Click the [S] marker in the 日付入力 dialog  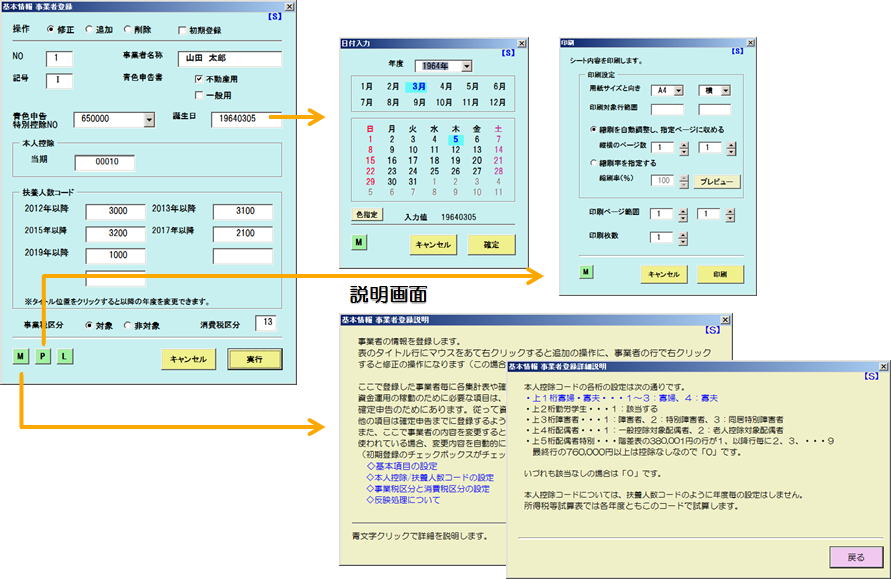pos(508,52)
